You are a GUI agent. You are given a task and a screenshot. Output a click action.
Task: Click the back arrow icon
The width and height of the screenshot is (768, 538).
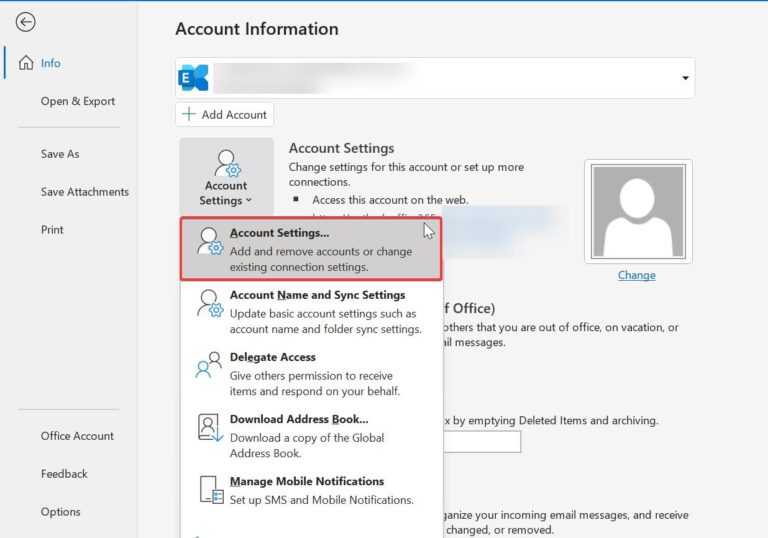(26, 22)
